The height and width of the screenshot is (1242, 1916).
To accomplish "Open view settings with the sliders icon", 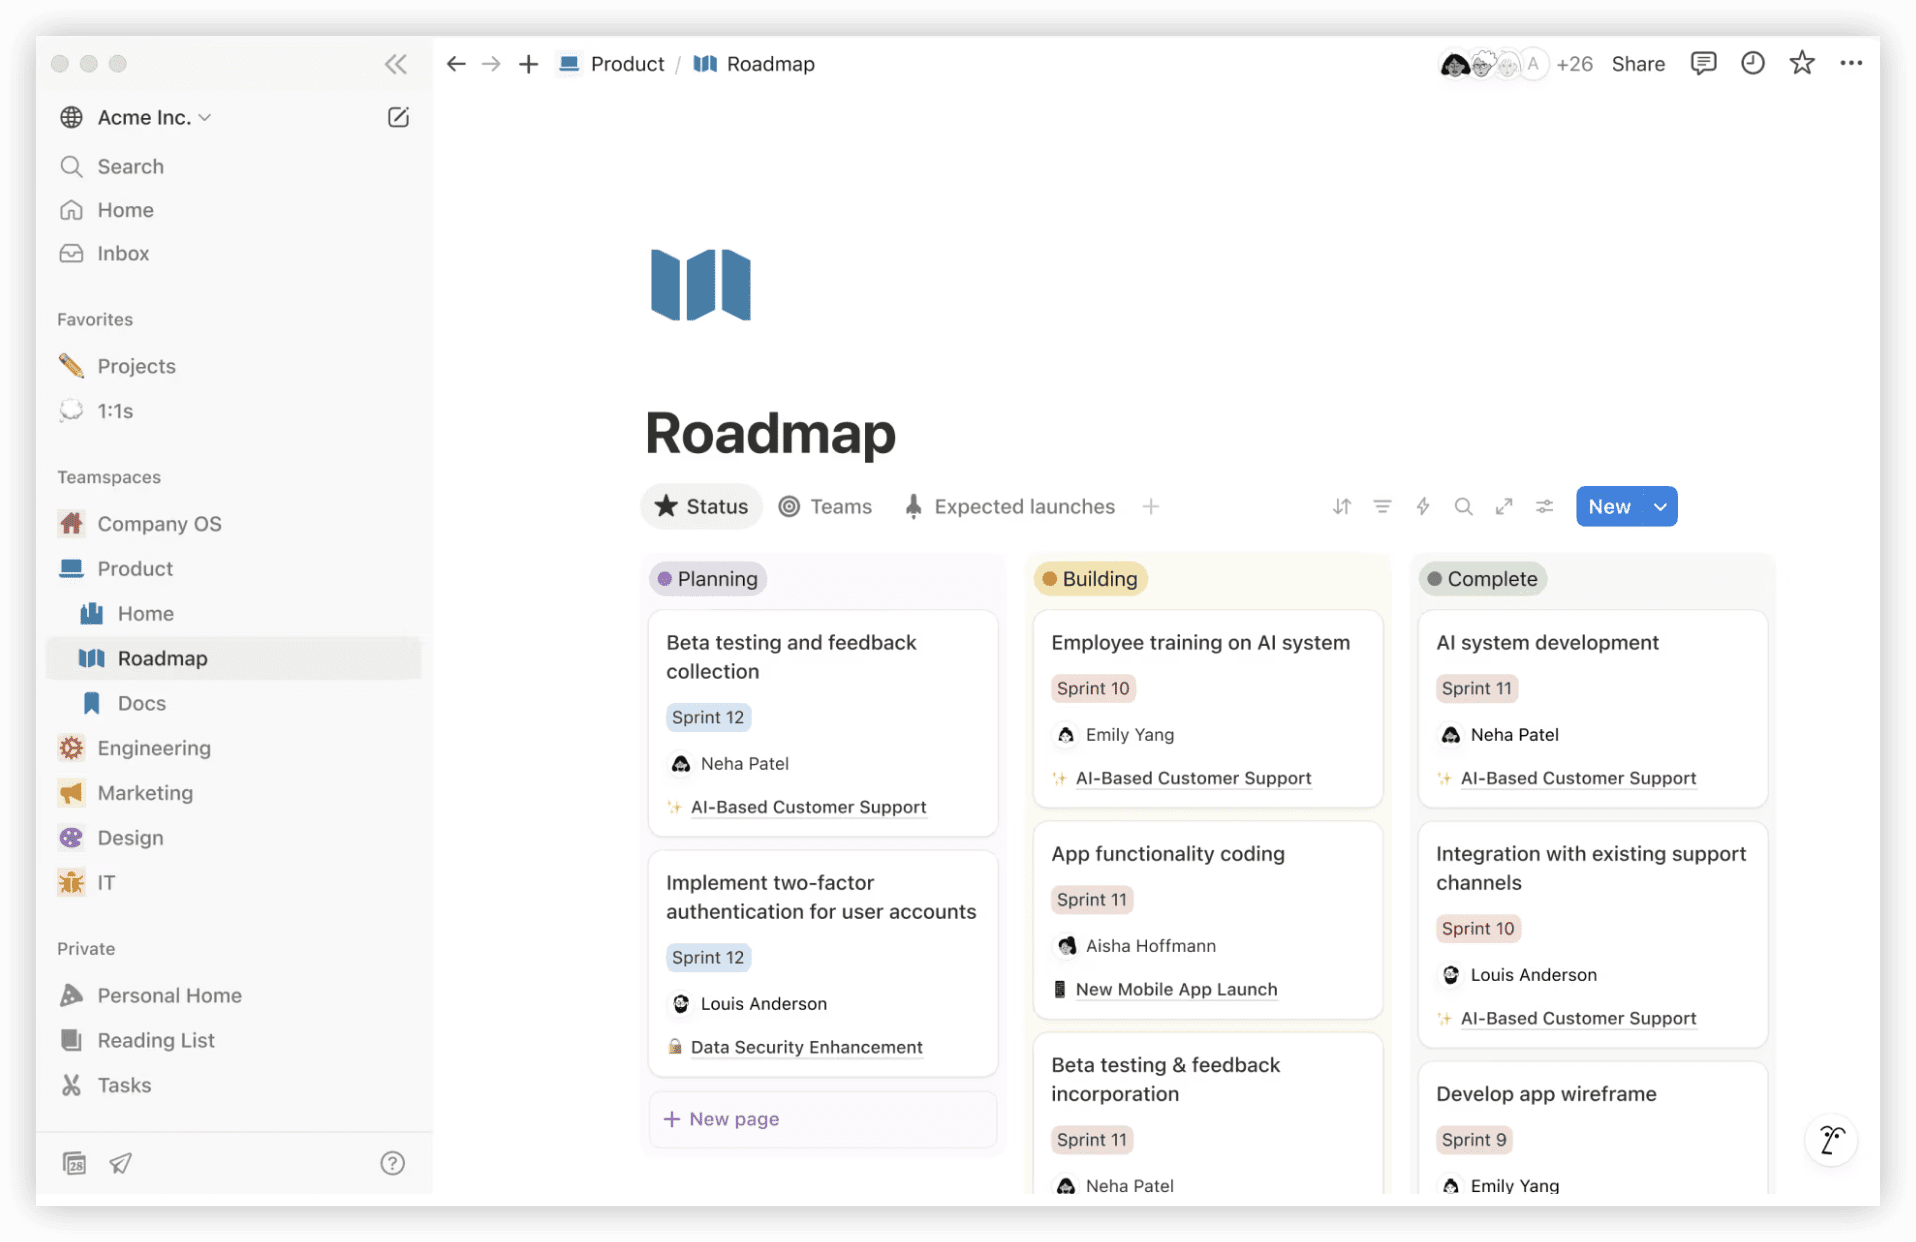I will (x=1544, y=506).
